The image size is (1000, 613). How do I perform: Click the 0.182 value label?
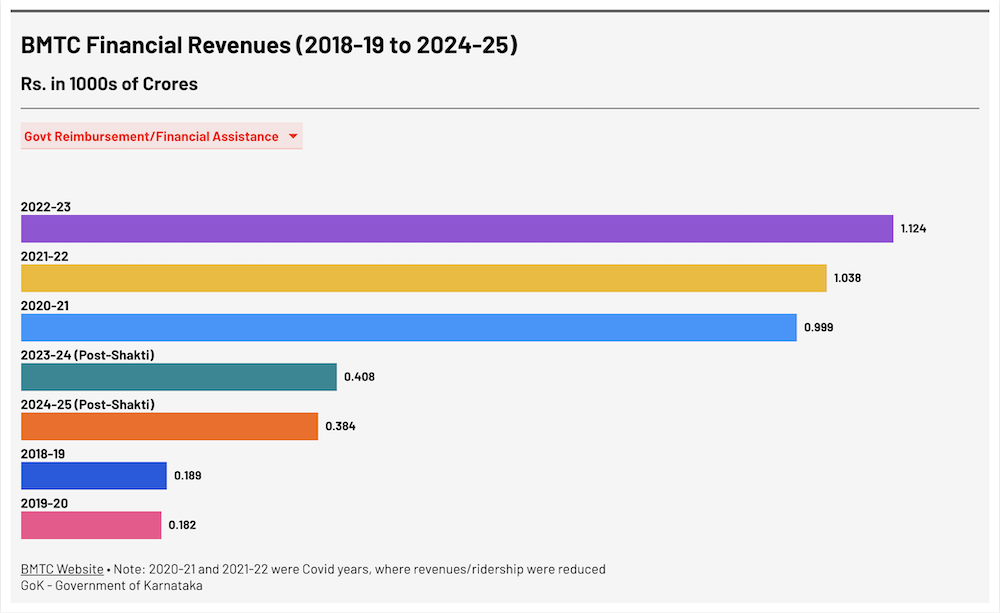(182, 525)
